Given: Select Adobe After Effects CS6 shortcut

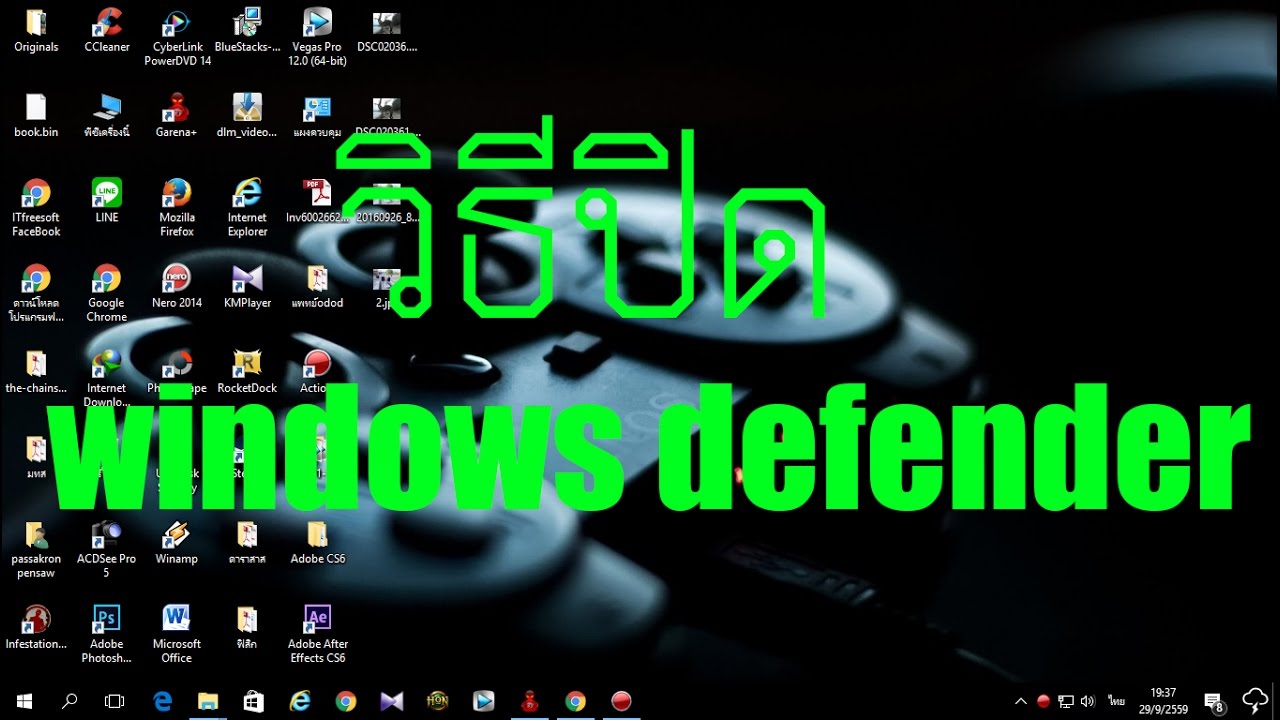Looking at the screenshot, I should click(x=317, y=635).
